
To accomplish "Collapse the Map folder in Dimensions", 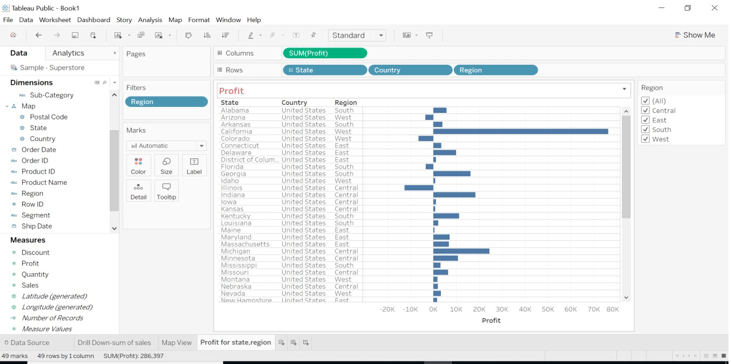I will [7, 106].
